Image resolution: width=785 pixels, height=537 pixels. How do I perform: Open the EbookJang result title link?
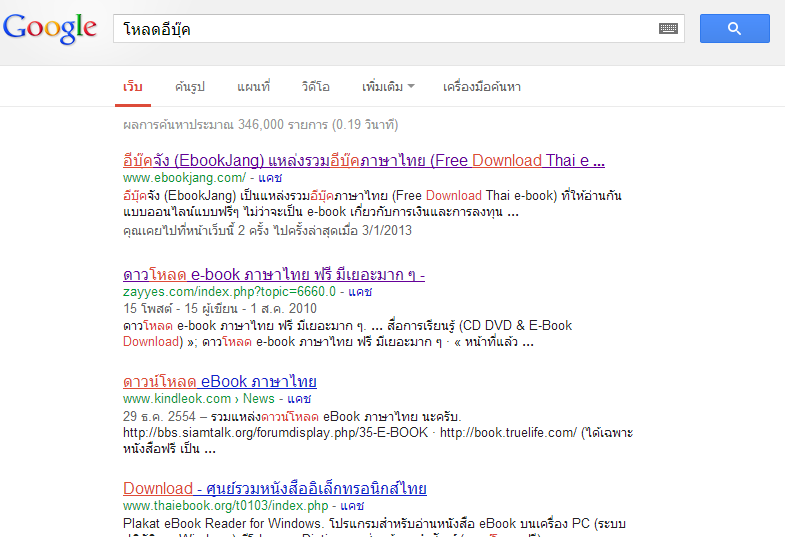[363, 161]
